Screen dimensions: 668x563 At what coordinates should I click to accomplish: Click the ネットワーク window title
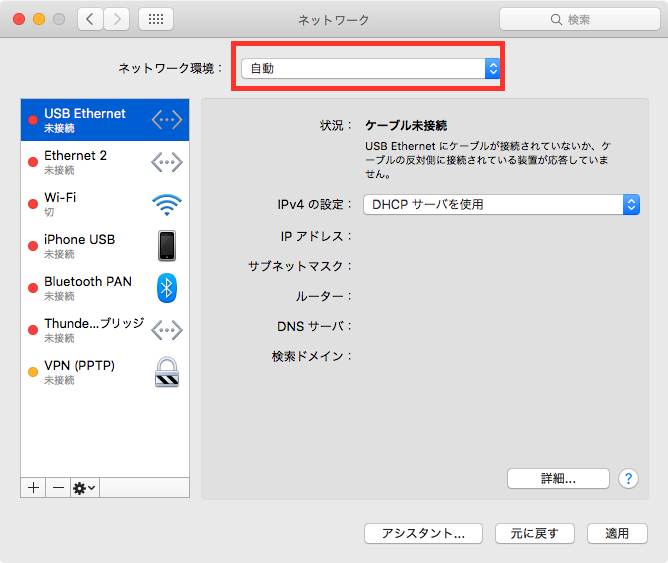pyautogui.click(x=334, y=20)
